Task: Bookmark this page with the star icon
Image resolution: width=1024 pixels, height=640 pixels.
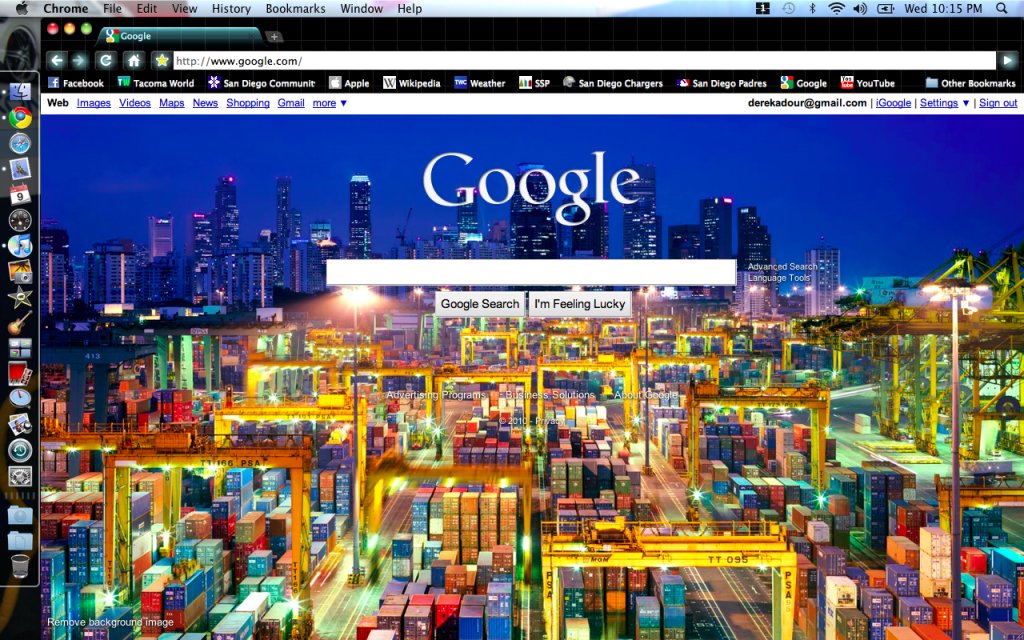Action: click(161, 61)
